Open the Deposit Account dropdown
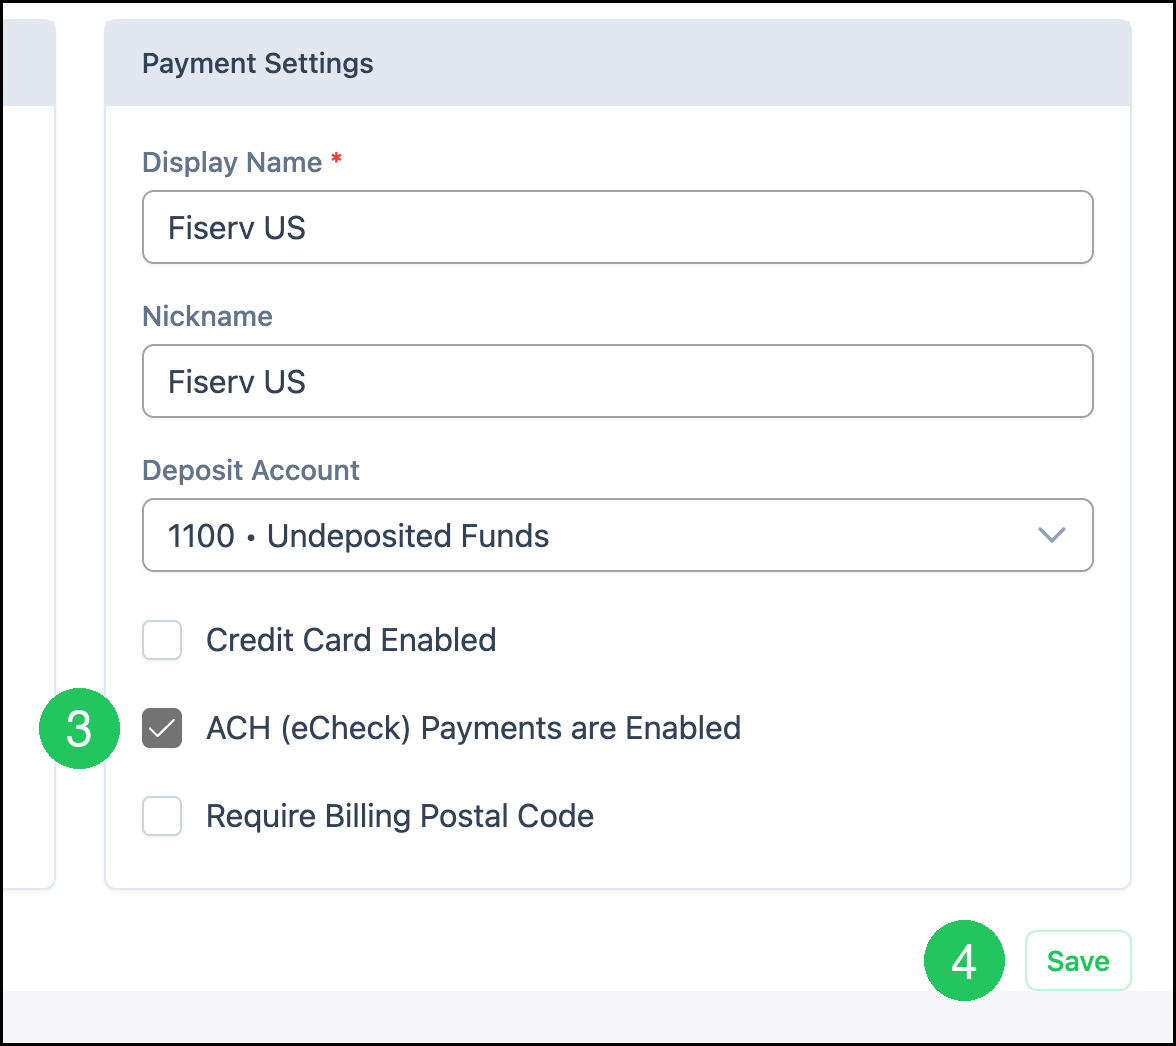Screen dimensions: 1176x1046 point(617,535)
